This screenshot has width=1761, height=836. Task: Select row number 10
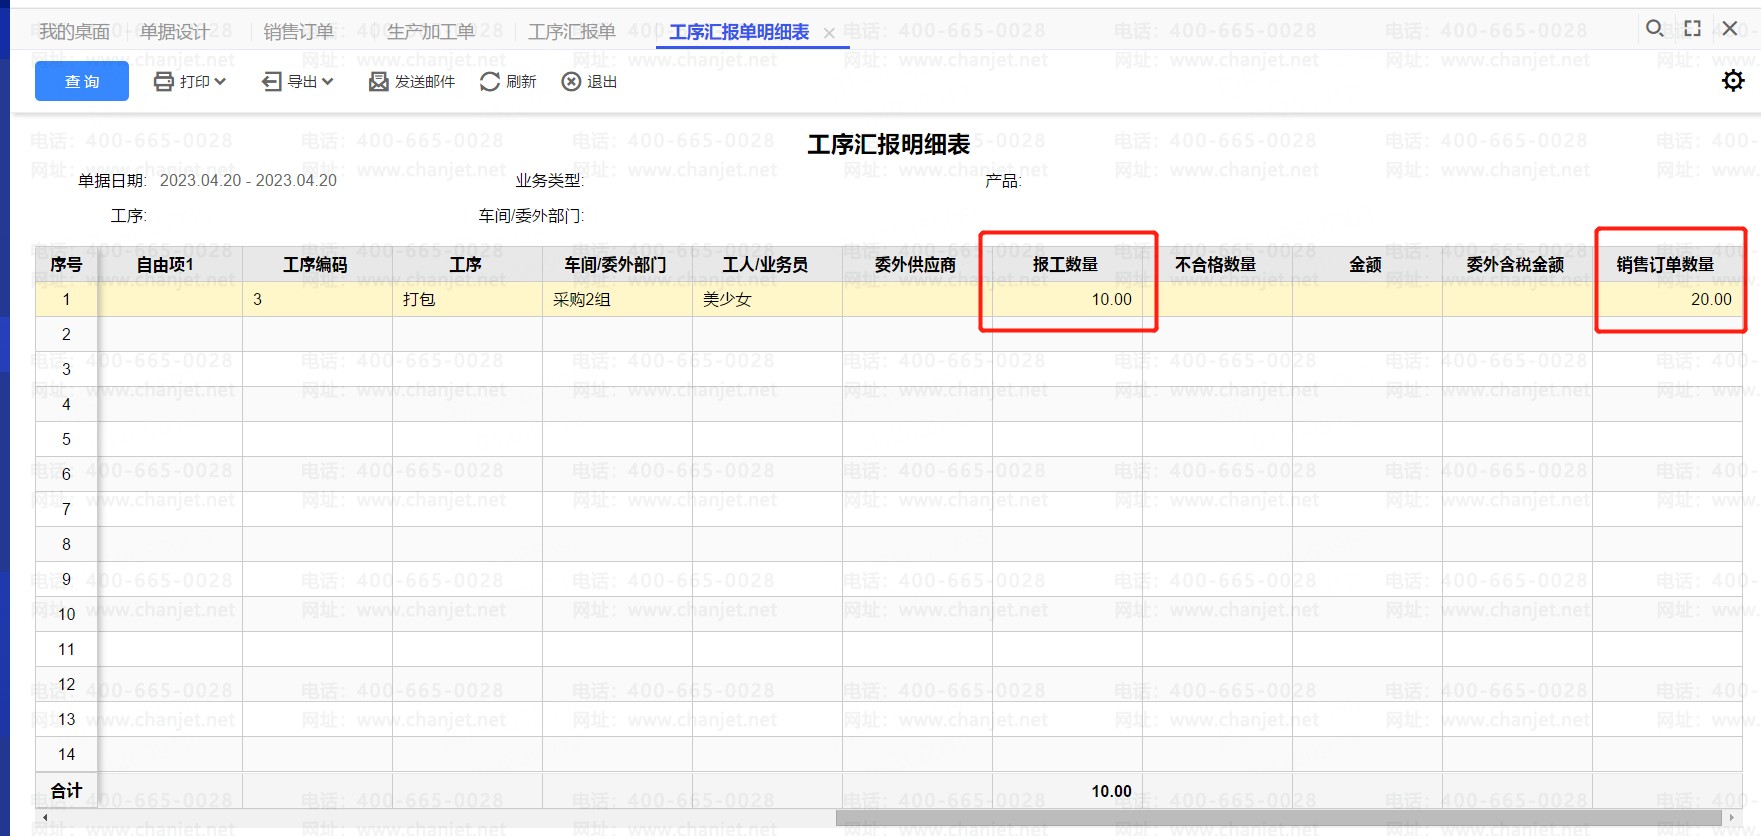click(x=66, y=614)
